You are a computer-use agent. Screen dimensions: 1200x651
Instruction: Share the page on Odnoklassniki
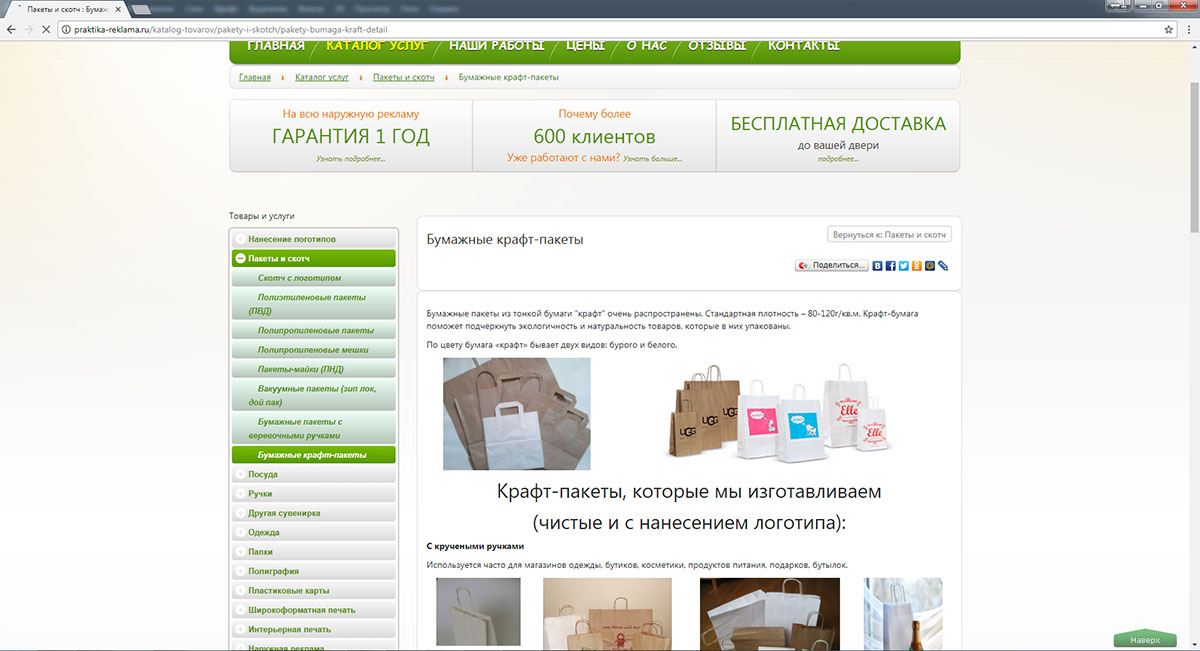tap(917, 266)
